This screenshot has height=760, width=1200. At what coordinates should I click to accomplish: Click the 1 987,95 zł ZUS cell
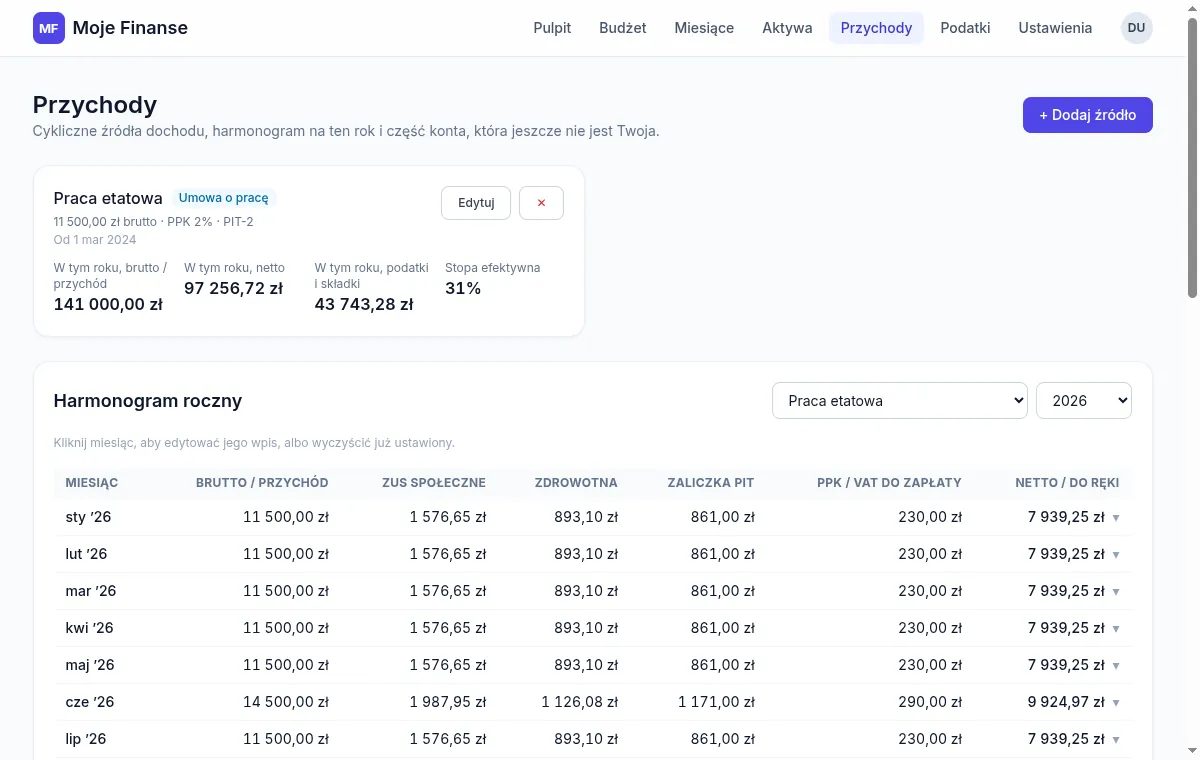point(448,702)
